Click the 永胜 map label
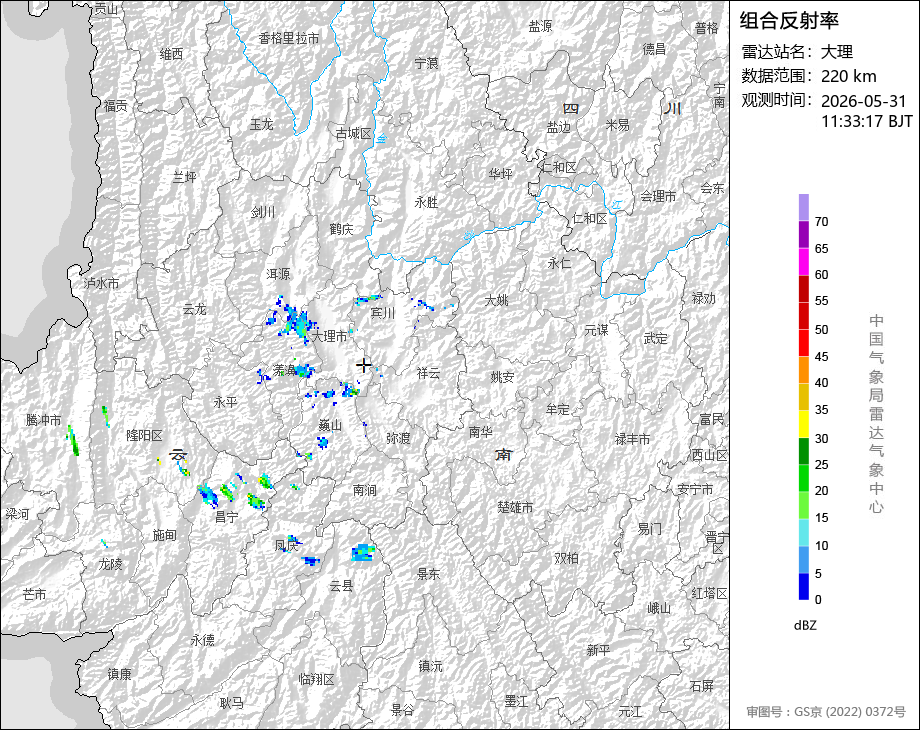The width and height of the screenshot is (920, 730). [427, 202]
